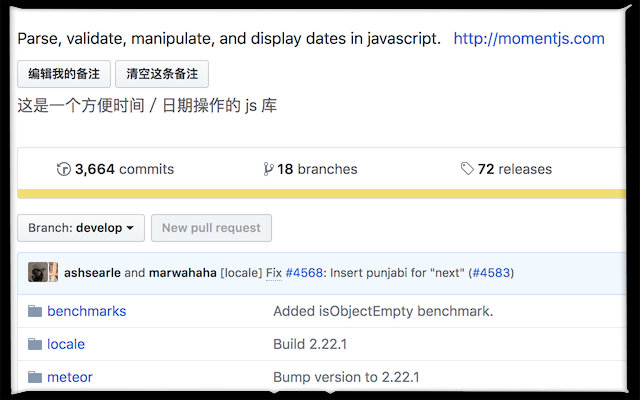Click the commits history clock icon
This screenshot has height=400, width=640.
click(x=64, y=169)
